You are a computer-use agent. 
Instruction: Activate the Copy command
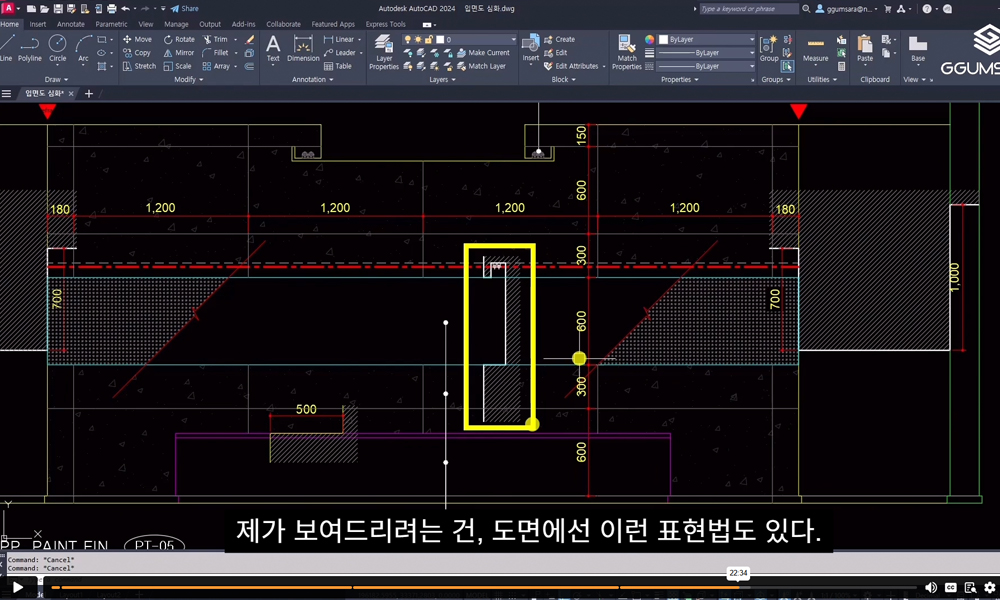point(136,53)
